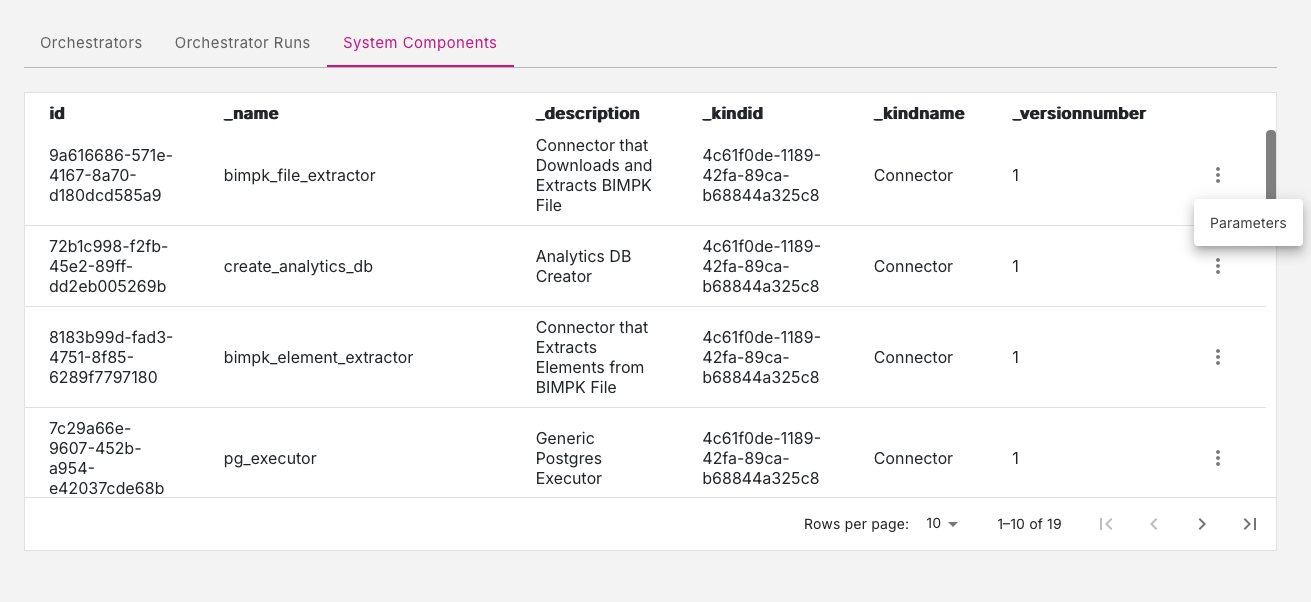Click the _description column header
The width and height of the screenshot is (1311, 602).
click(x=587, y=113)
